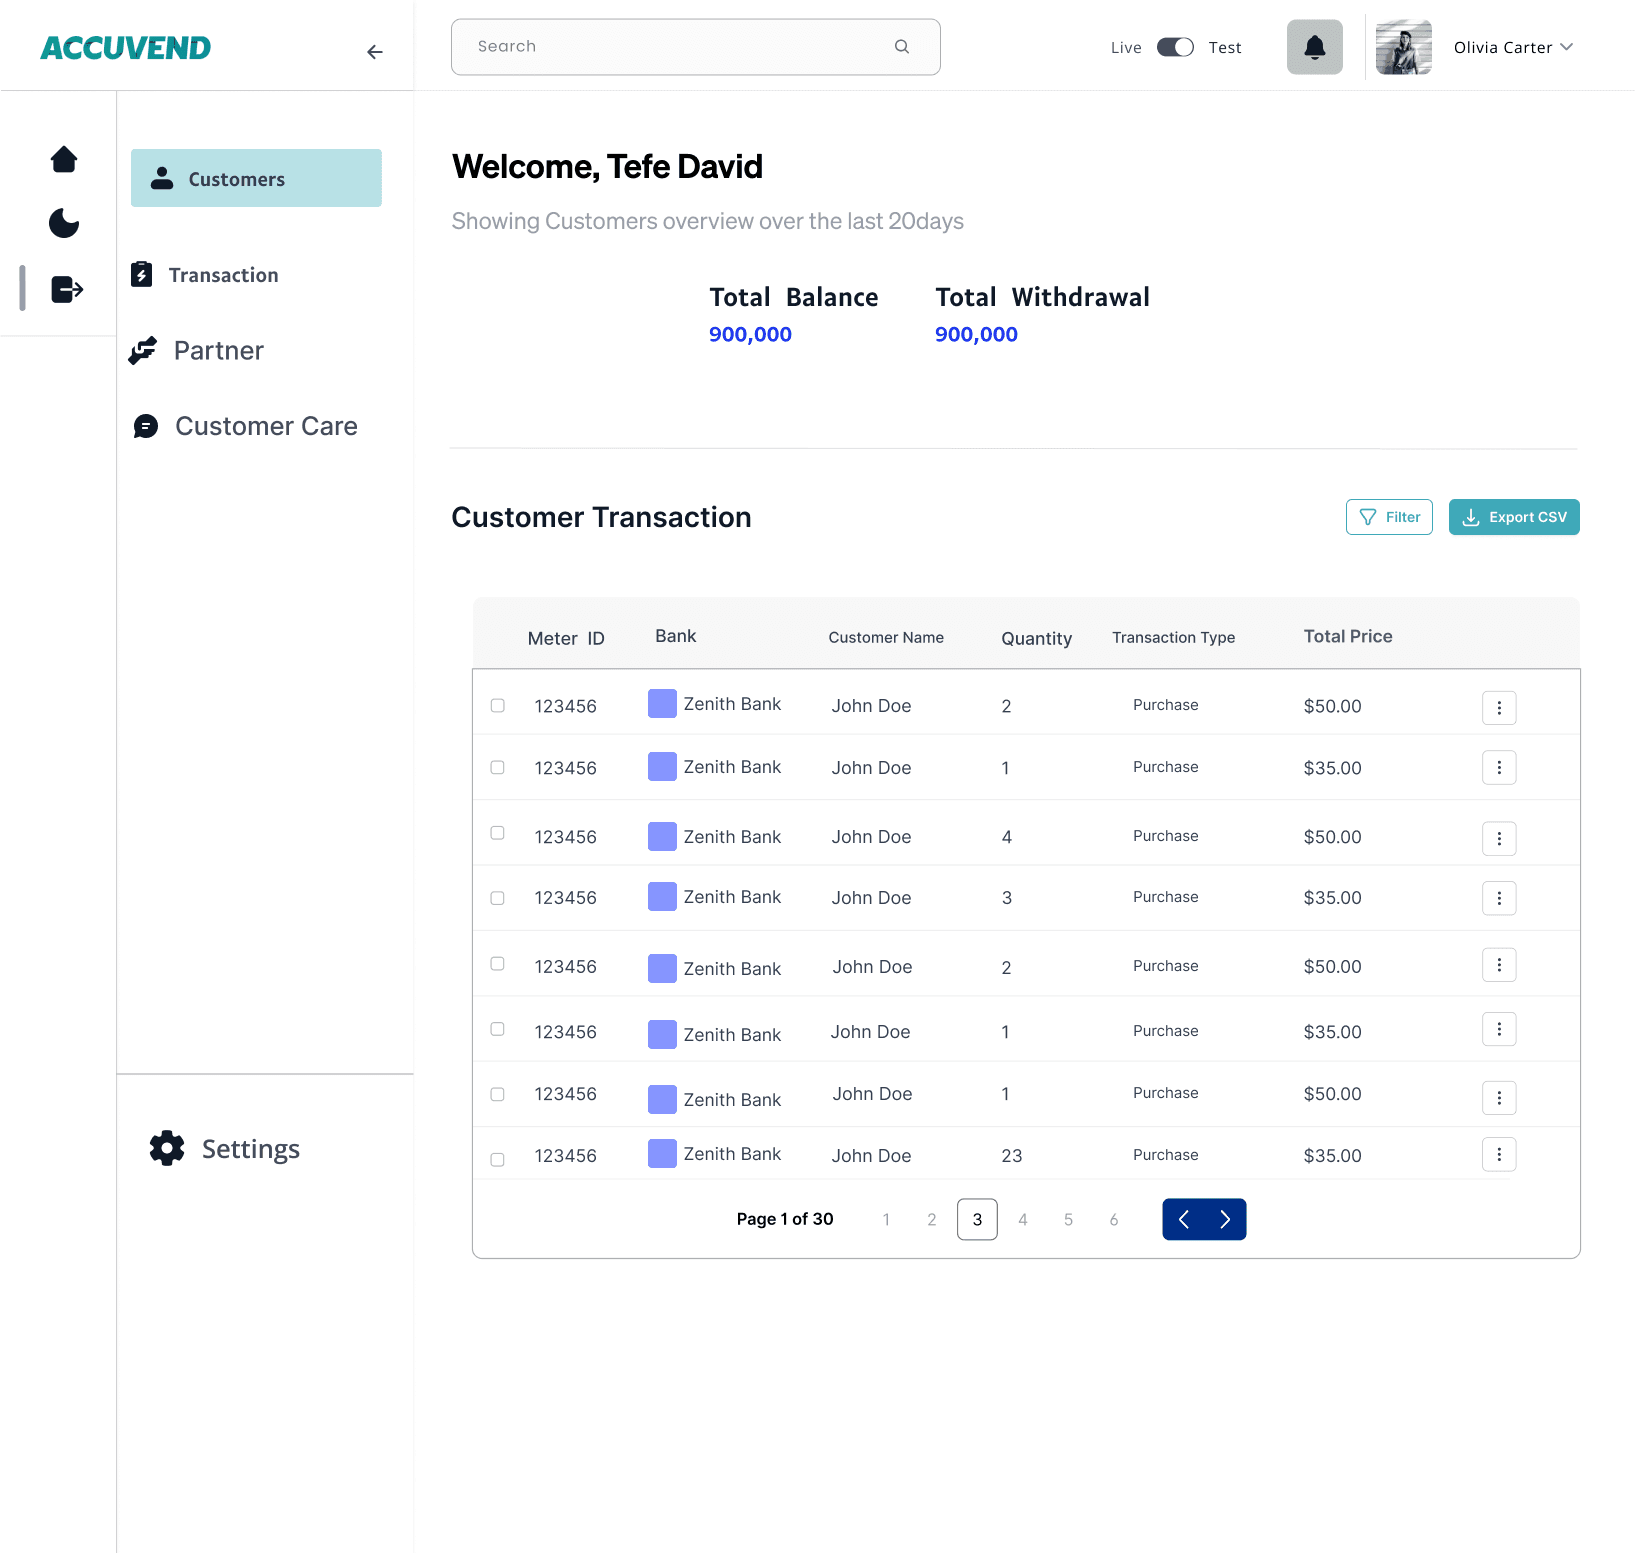Toggle Live/Test mode switch
The width and height of the screenshot is (1635, 1553).
tap(1175, 47)
